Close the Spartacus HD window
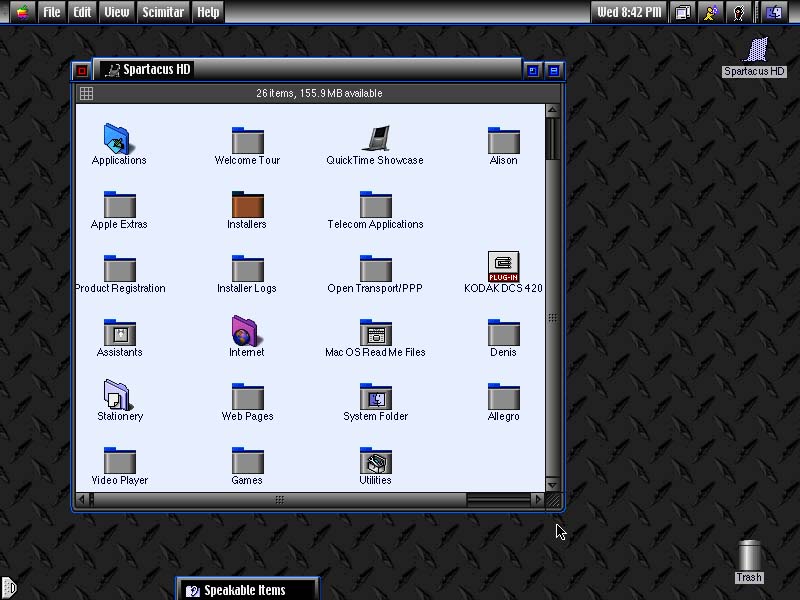 point(82,70)
